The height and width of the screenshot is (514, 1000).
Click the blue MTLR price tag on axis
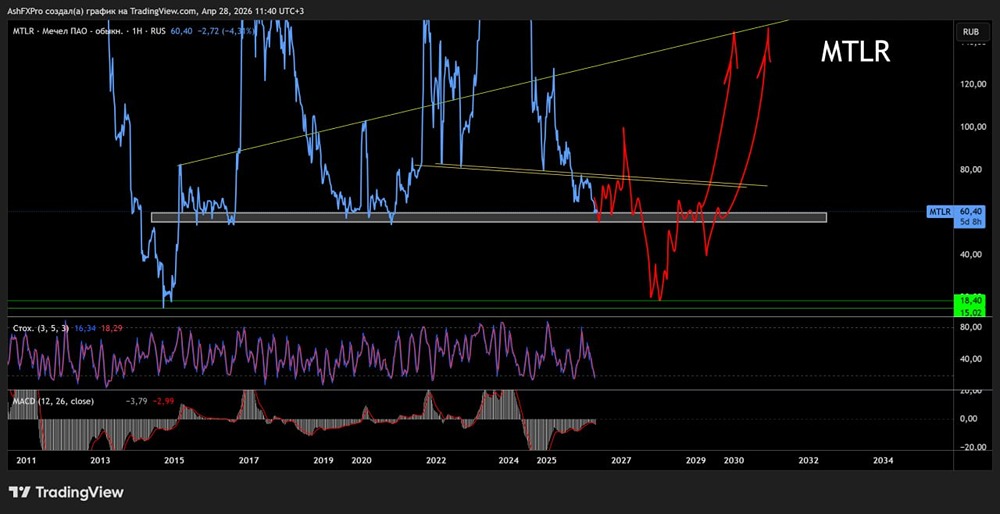coord(939,212)
